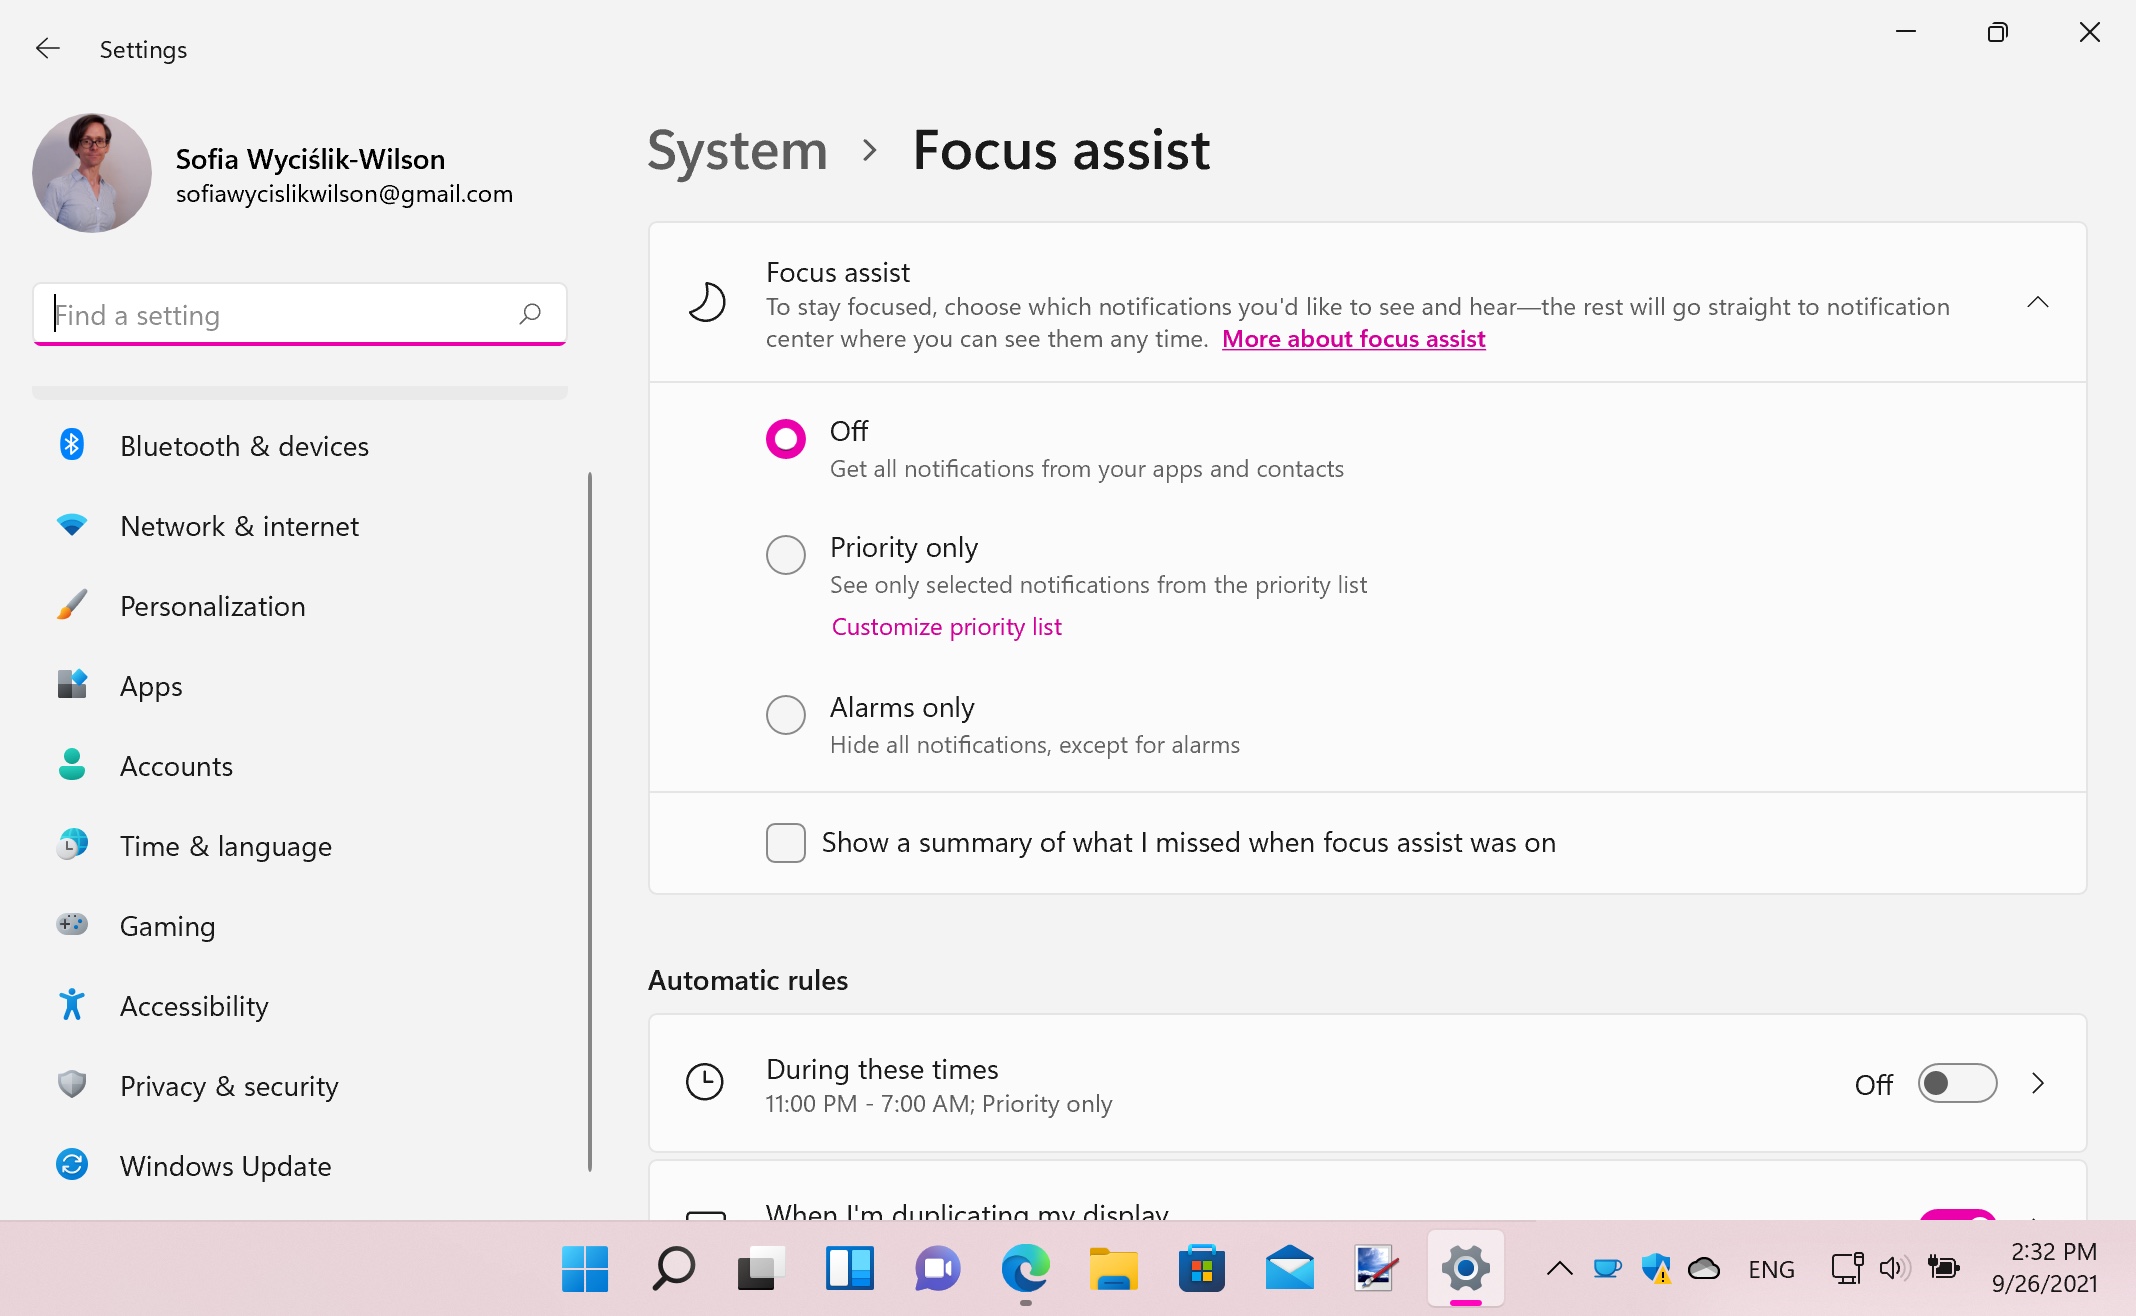The image size is (2136, 1316).
Task: Open More about focus assist link
Action: click(x=1353, y=339)
